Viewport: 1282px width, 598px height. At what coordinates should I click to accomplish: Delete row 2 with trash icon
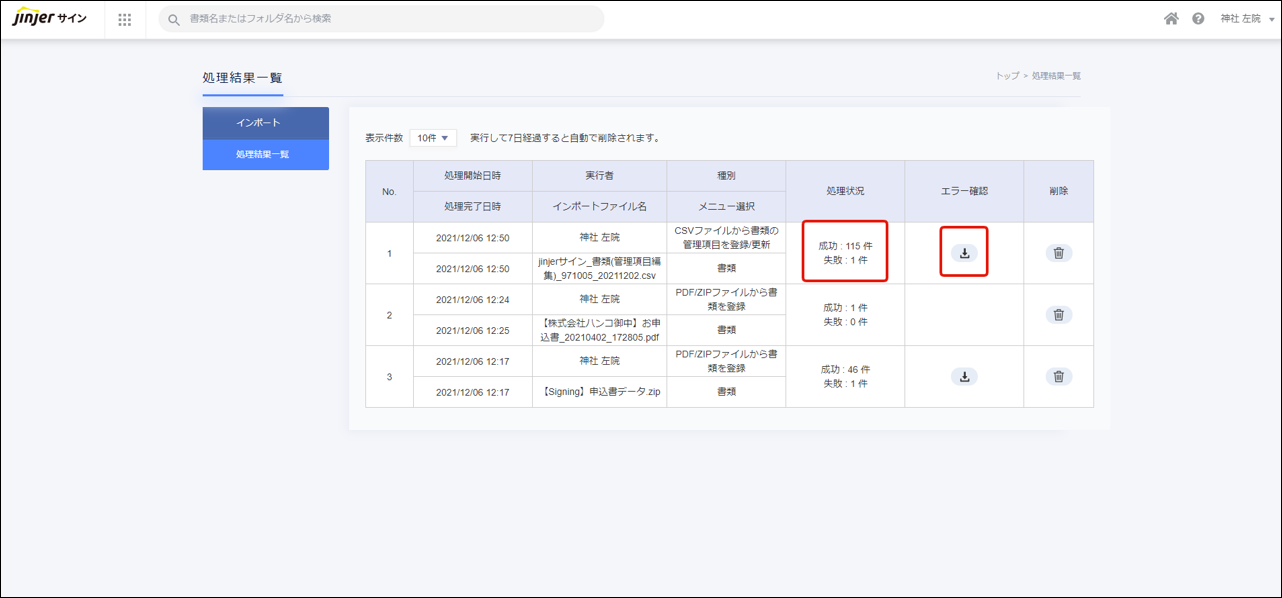point(1058,315)
